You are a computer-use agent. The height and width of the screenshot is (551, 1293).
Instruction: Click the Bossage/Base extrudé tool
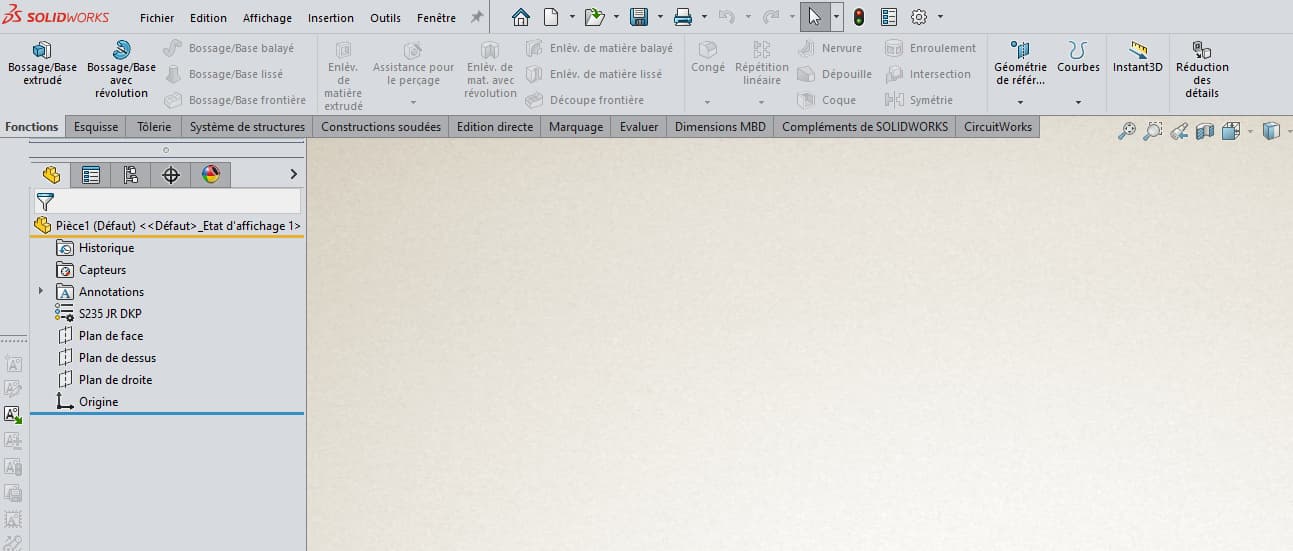(42, 63)
